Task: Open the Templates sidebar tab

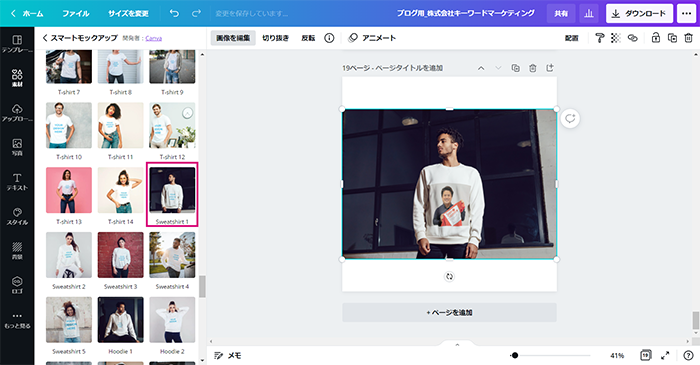Action: tap(17, 44)
